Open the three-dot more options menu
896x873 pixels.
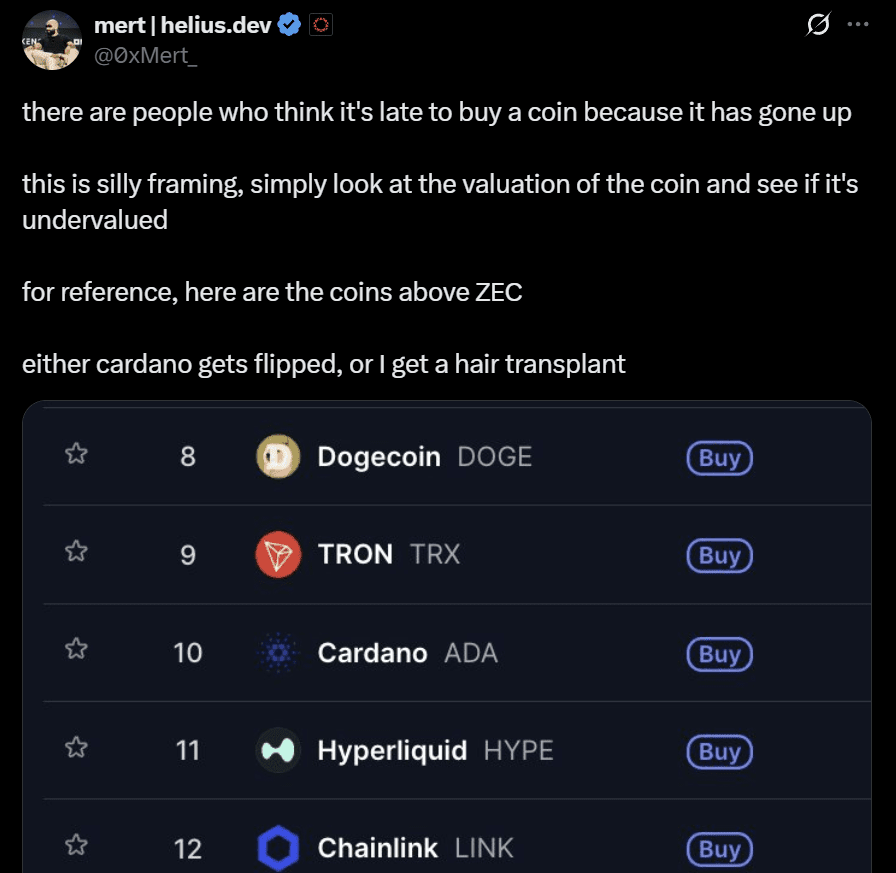[857, 26]
